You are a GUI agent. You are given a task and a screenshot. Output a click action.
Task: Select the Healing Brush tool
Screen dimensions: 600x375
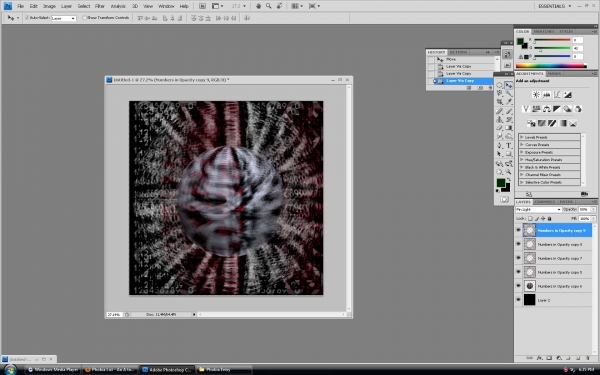point(500,111)
